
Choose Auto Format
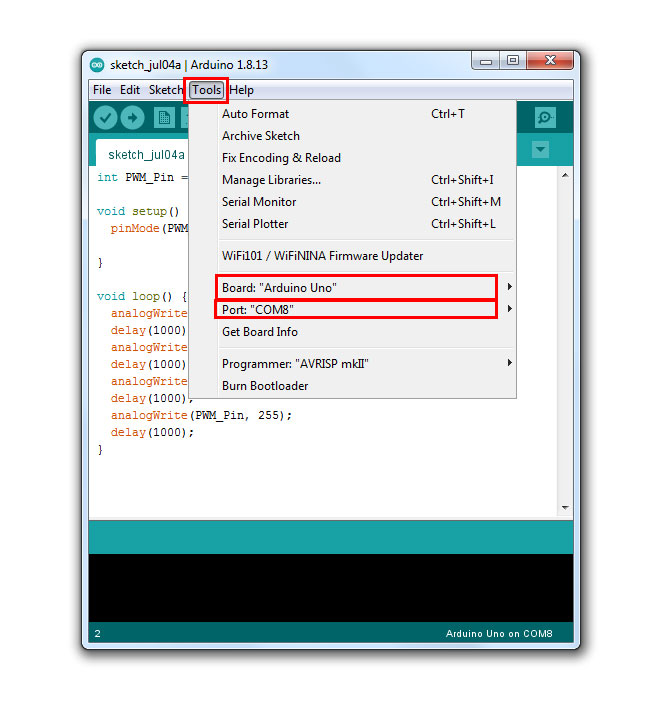[x=353, y=114]
